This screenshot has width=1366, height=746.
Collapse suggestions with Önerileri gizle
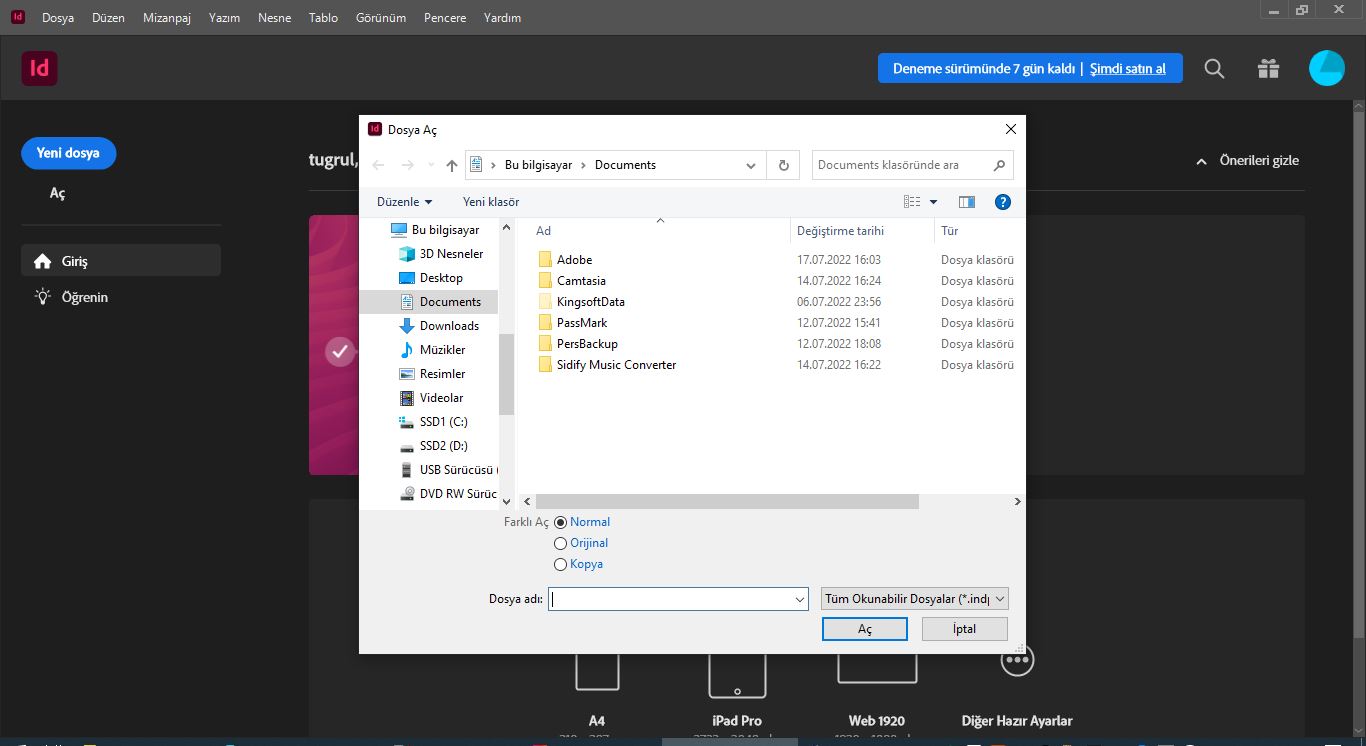pos(1247,161)
